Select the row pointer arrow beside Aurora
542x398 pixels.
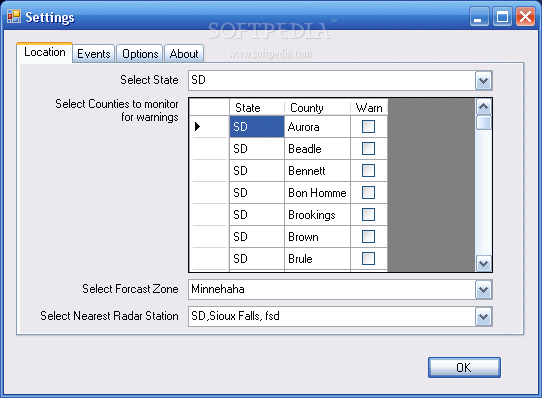click(197, 127)
